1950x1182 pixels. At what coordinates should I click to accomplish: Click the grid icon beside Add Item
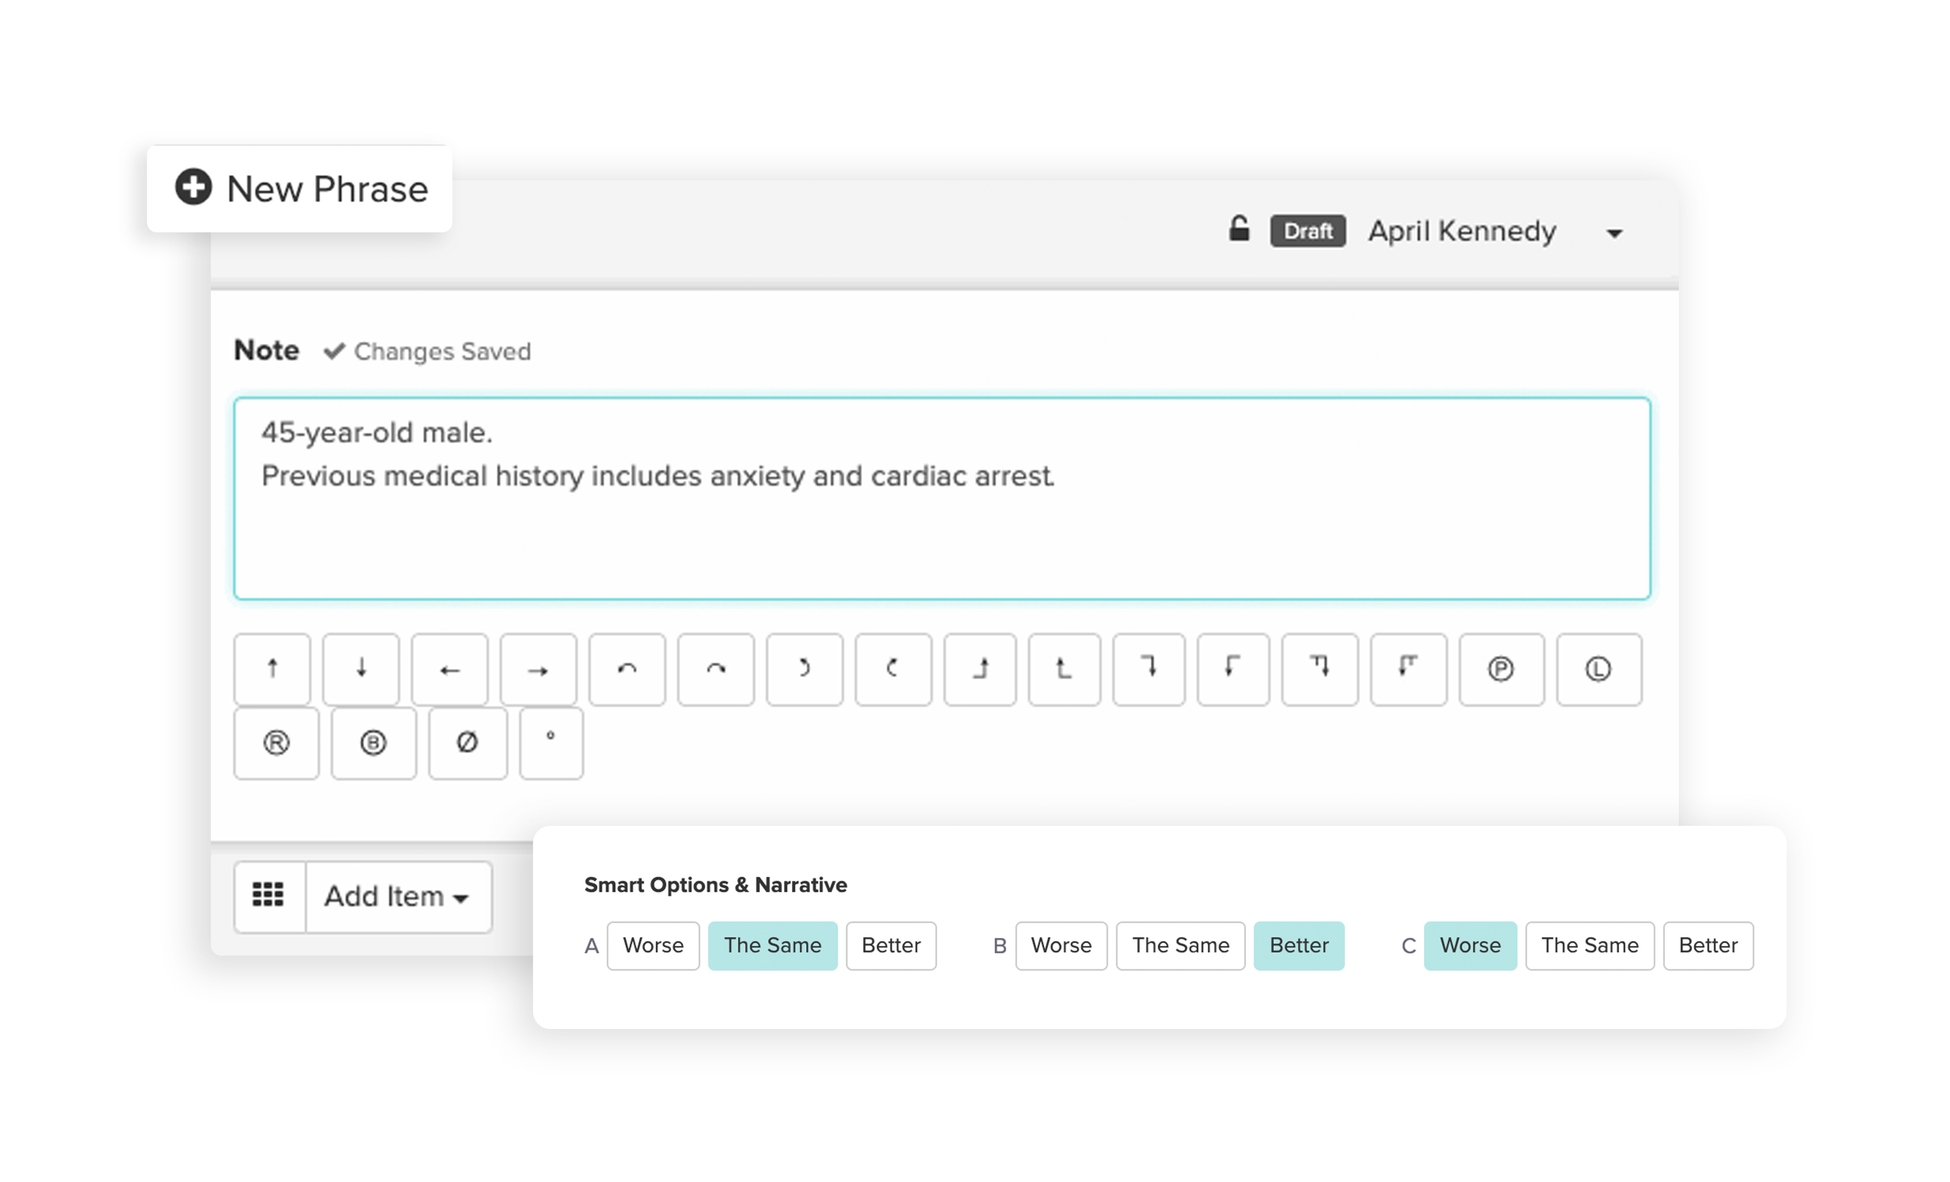tap(270, 896)
